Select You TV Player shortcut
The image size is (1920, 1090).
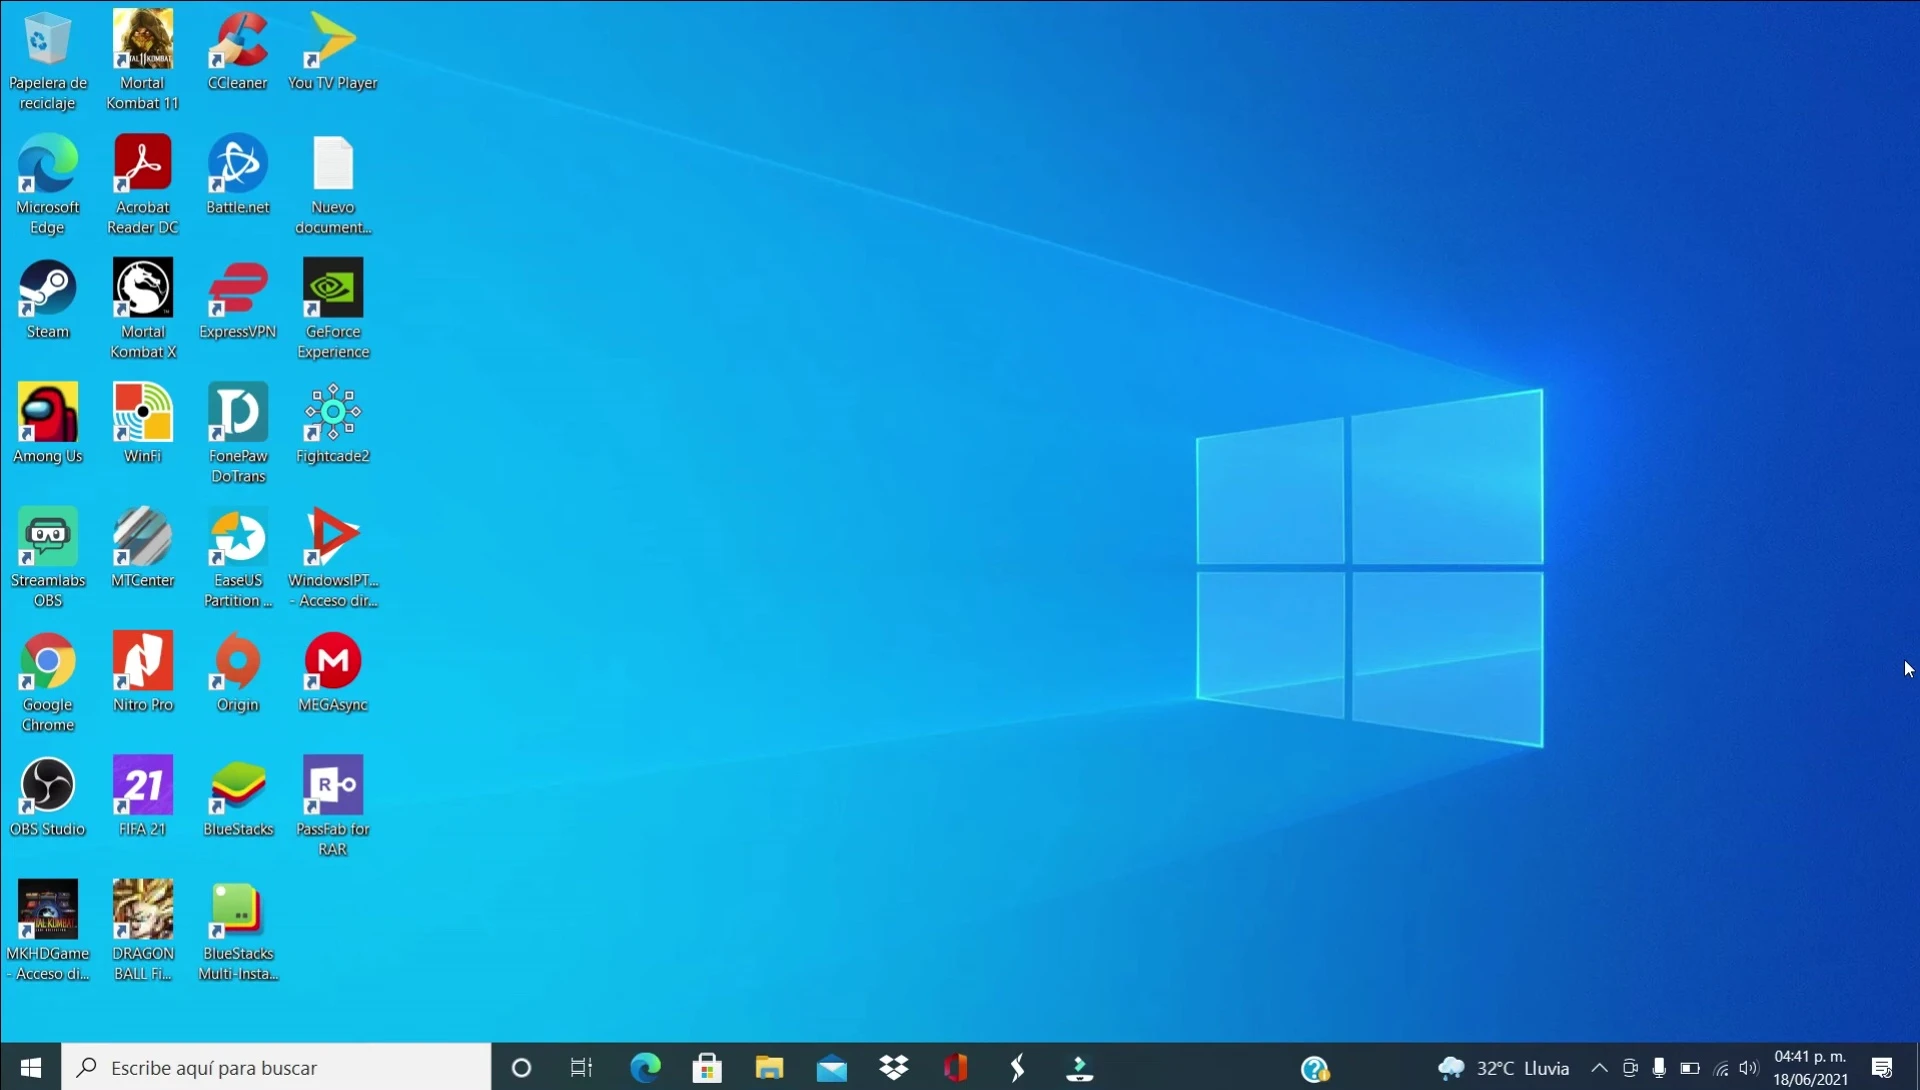[x=333, y=50]
